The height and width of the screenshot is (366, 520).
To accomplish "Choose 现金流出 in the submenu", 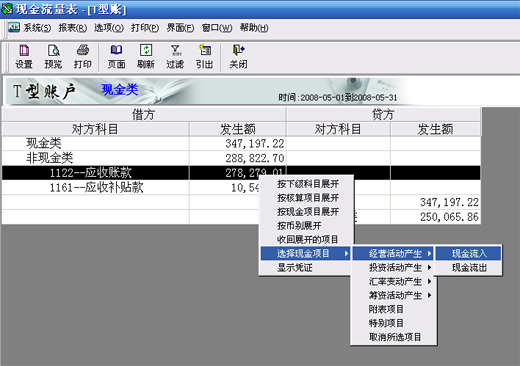I will click(x=468, y=268).
